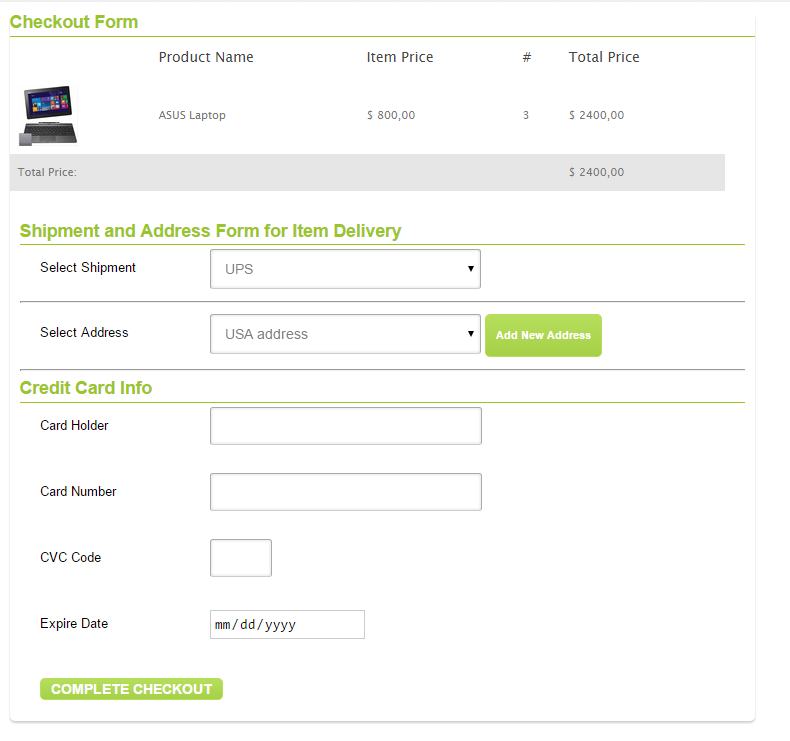The height and width of the screenshot is (741, 790).
Task: Click the Item Price column header
Action: 400,57
